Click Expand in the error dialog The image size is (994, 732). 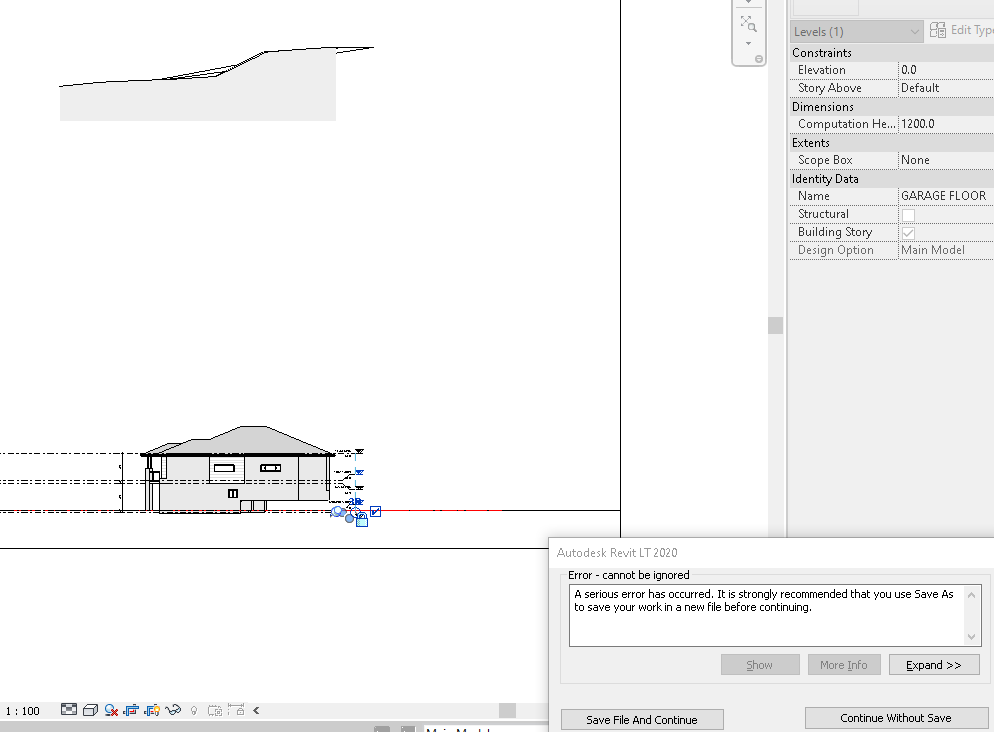(x=933, y=664)
